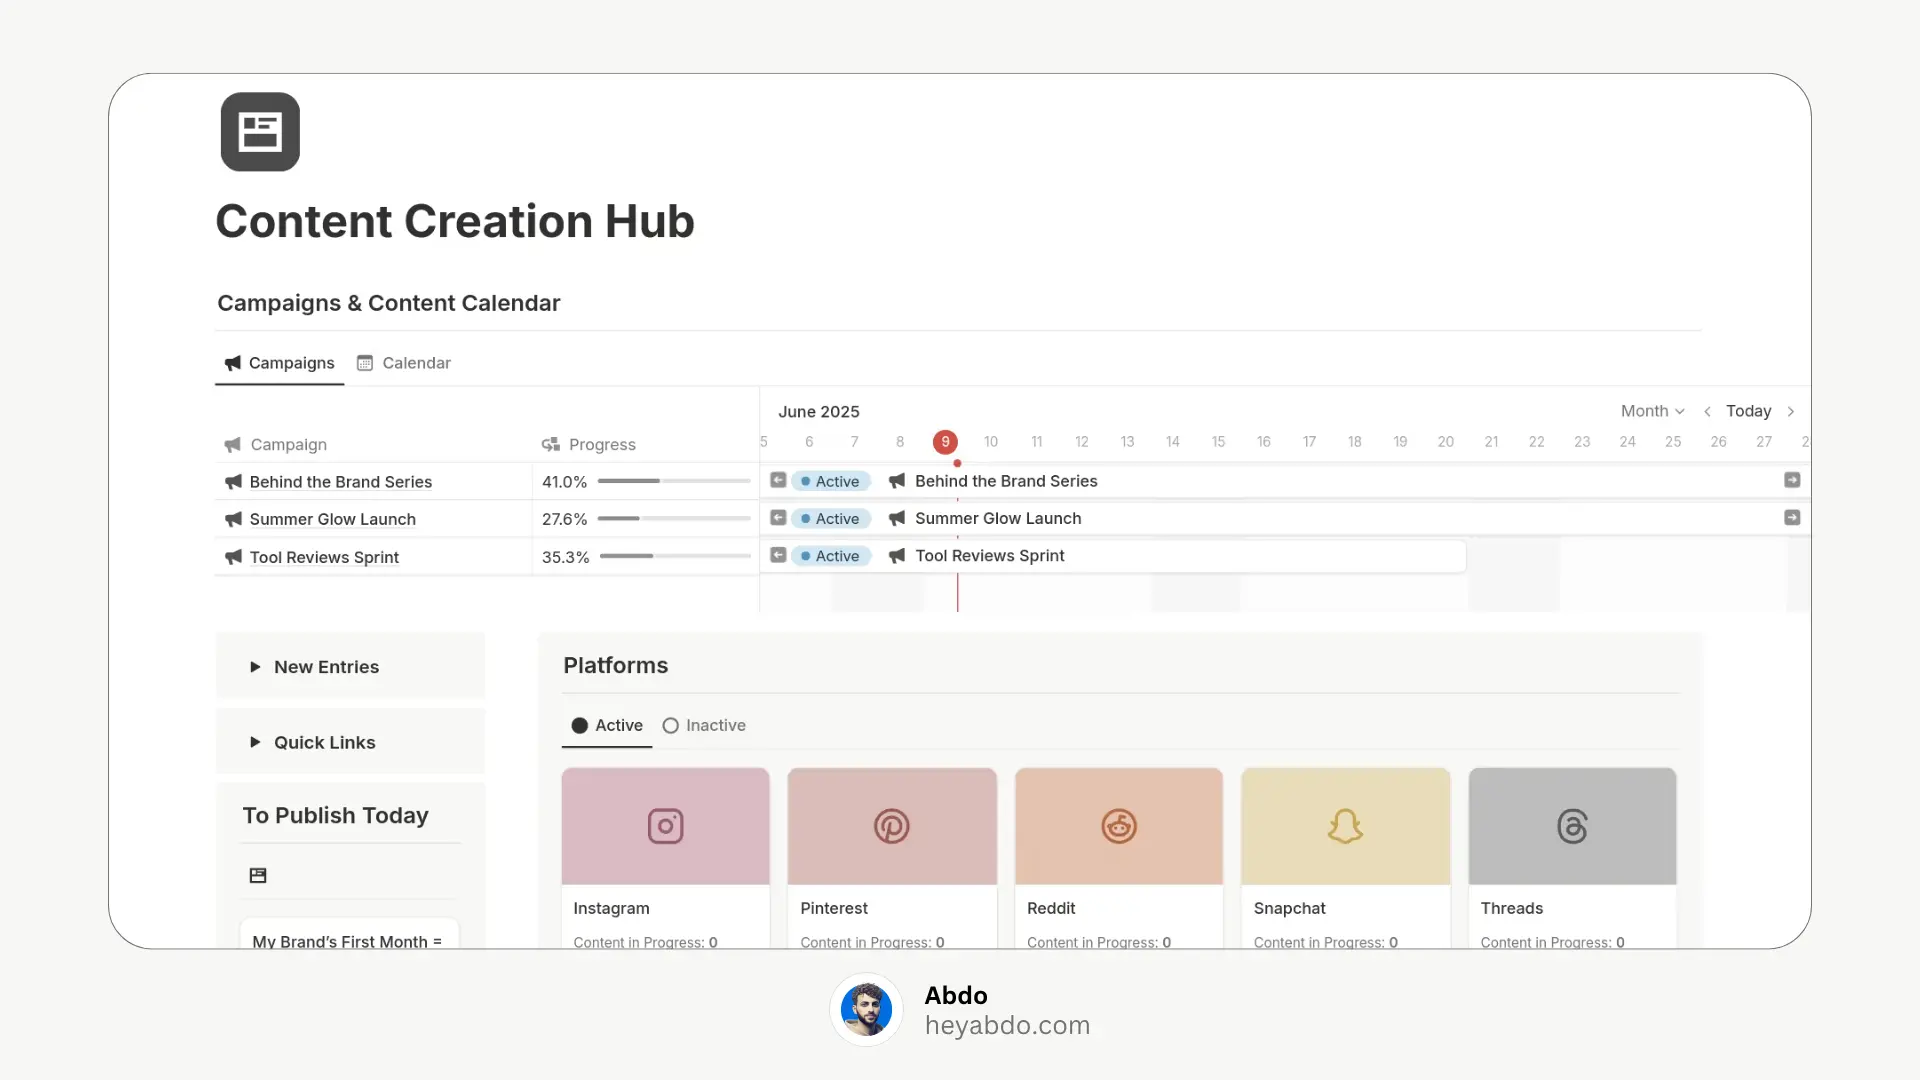Open the Instagram platform card title
The image size is (1920, 1080).
[x=611, y=908]
